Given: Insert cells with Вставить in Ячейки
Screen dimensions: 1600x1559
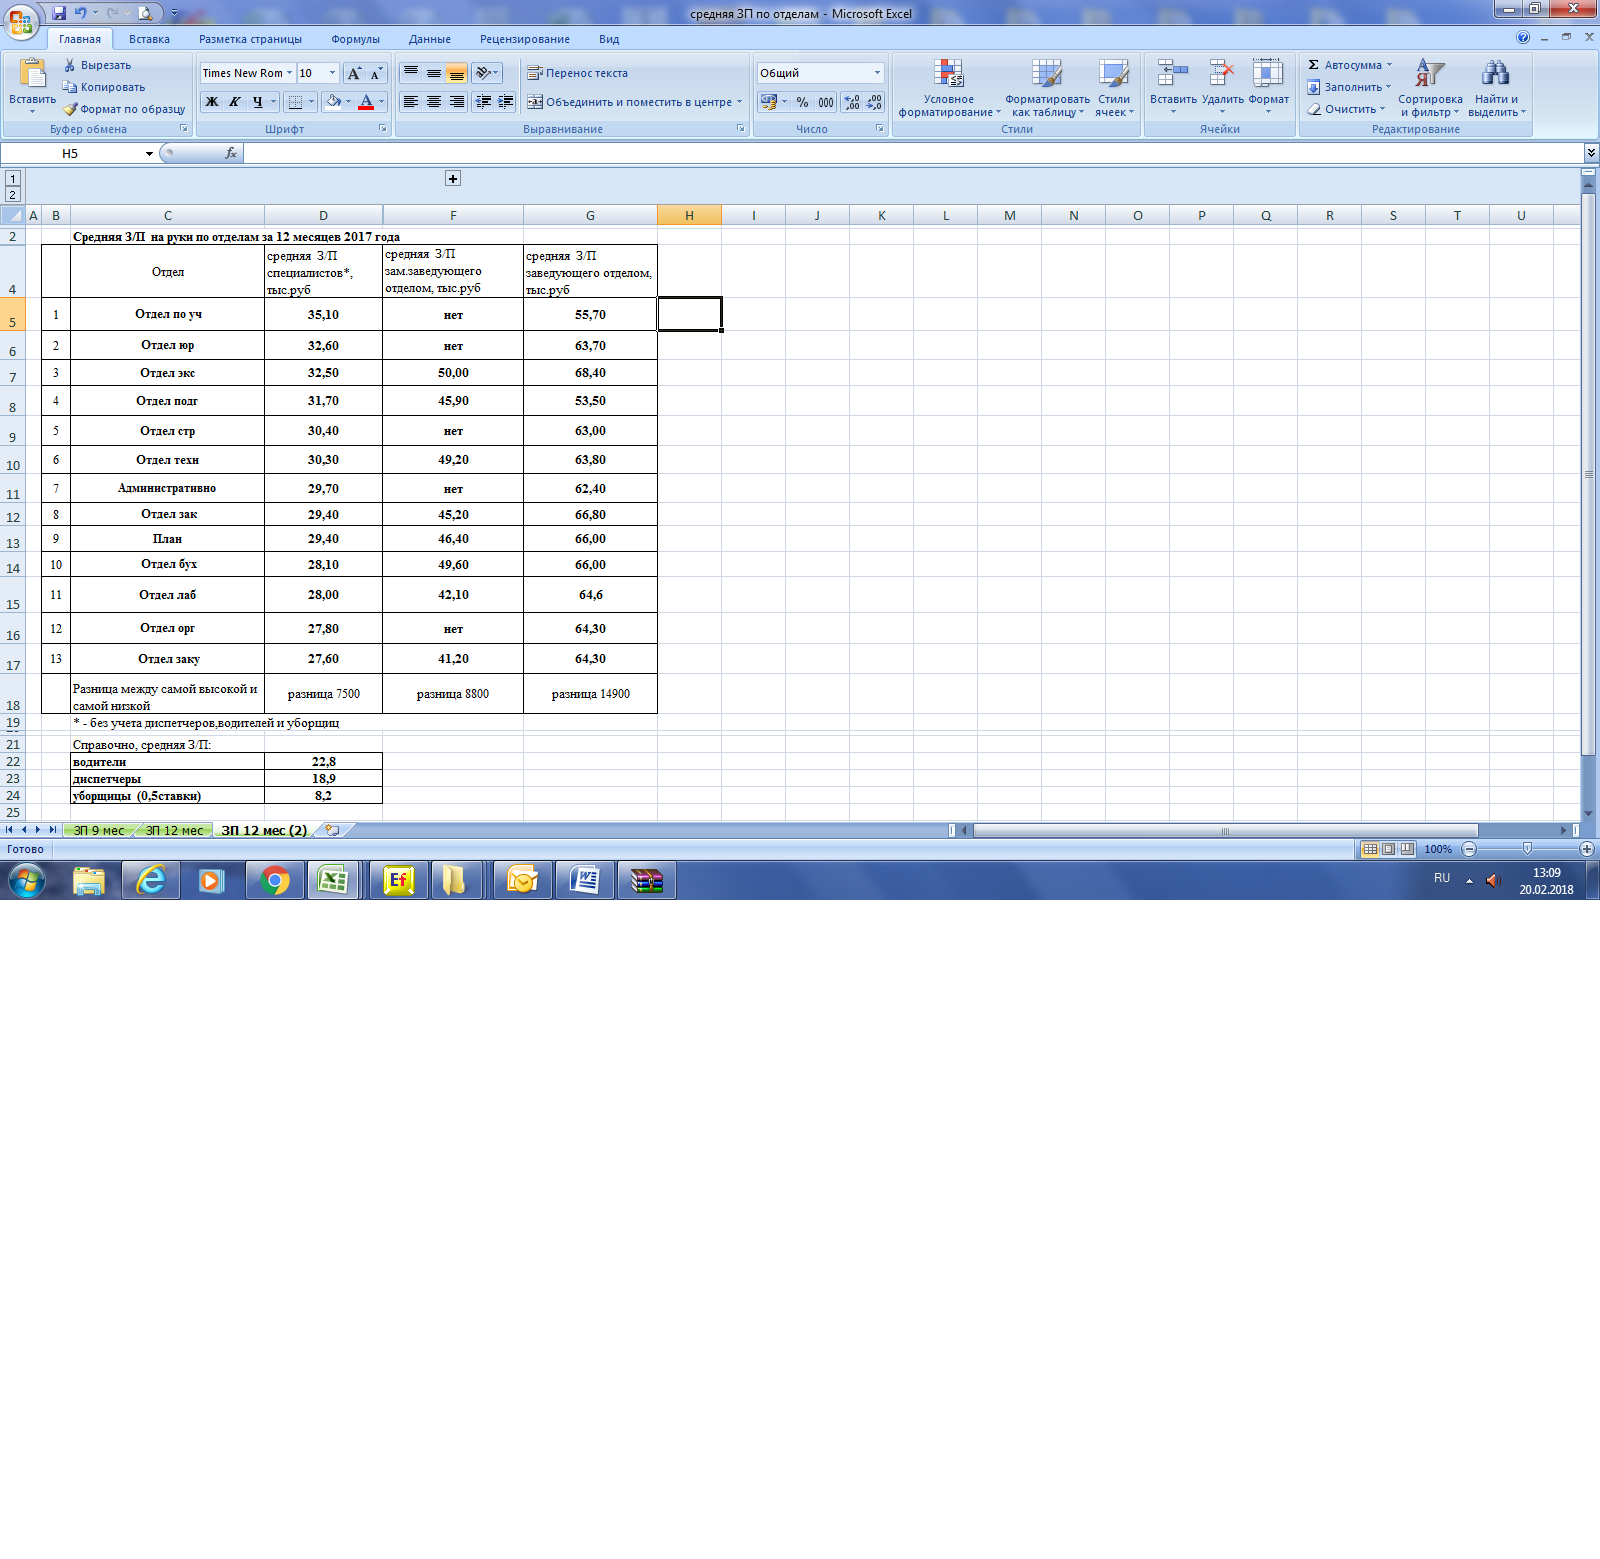Looking at the screenshot, I should [1173, 86].
